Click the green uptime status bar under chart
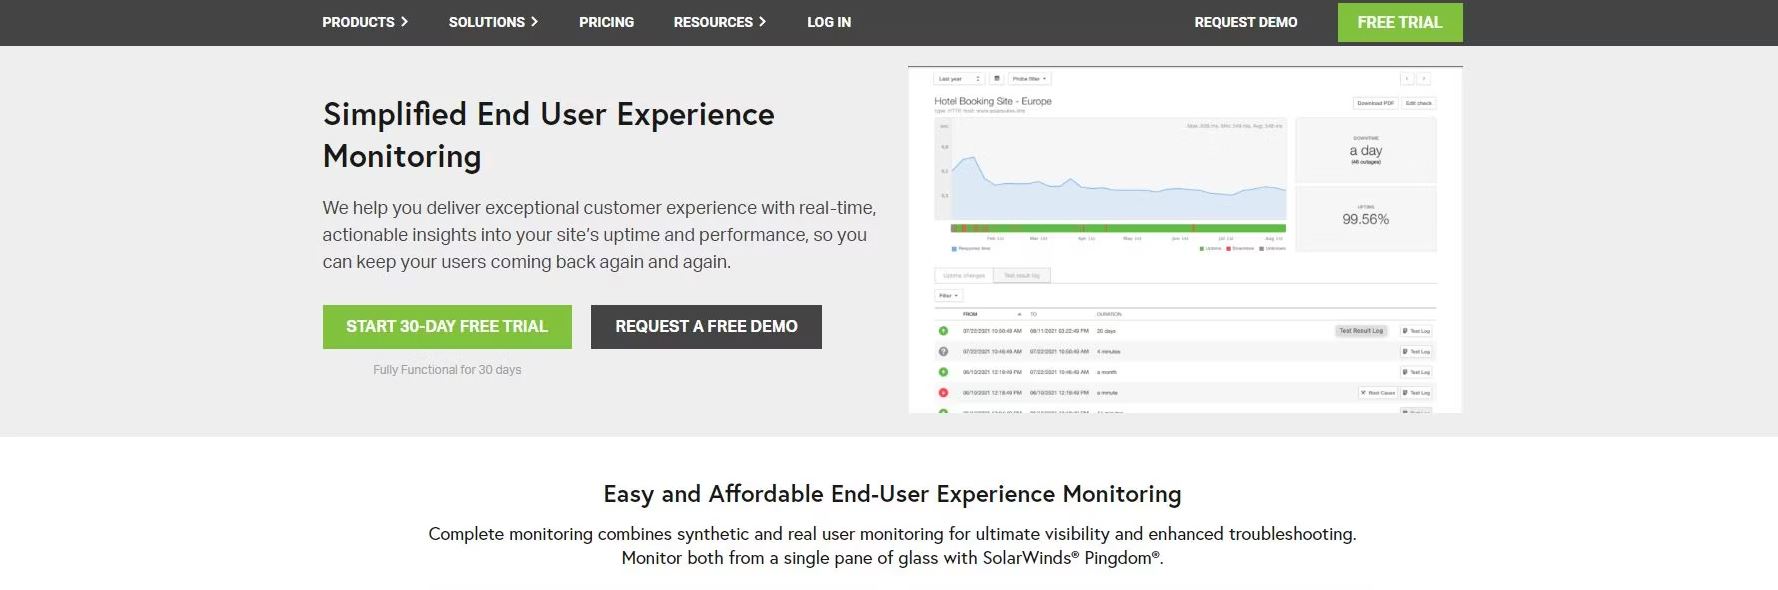Viewport: 1778px width, 590px height. pos(1118,228)
